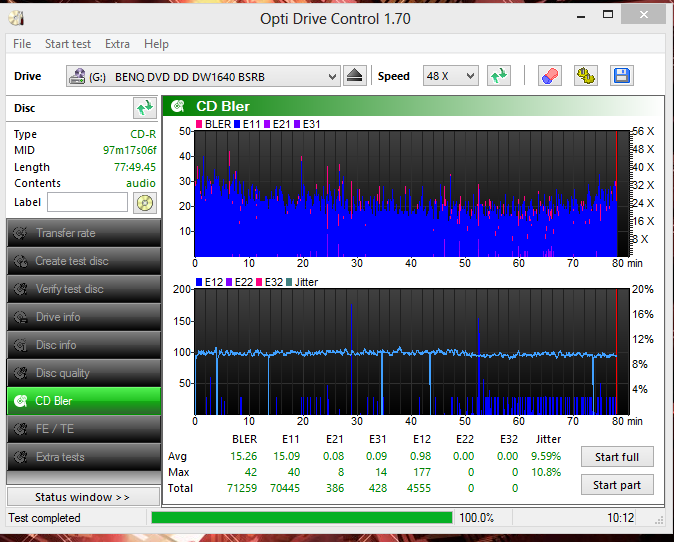Click the CD Bler header disc icon

[x=178, y=106]
